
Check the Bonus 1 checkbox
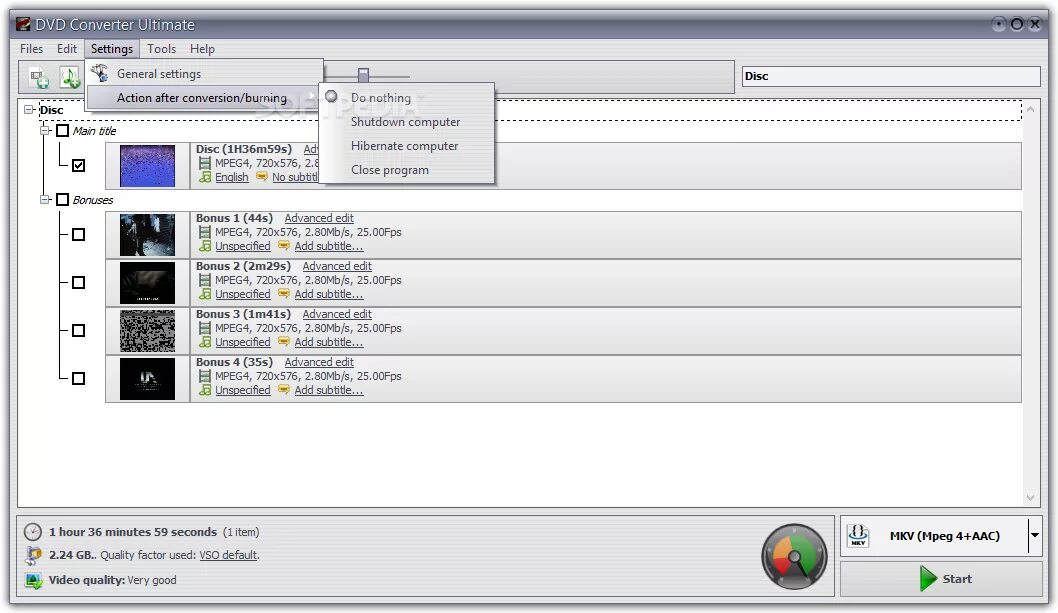click(x=78, y=234)
